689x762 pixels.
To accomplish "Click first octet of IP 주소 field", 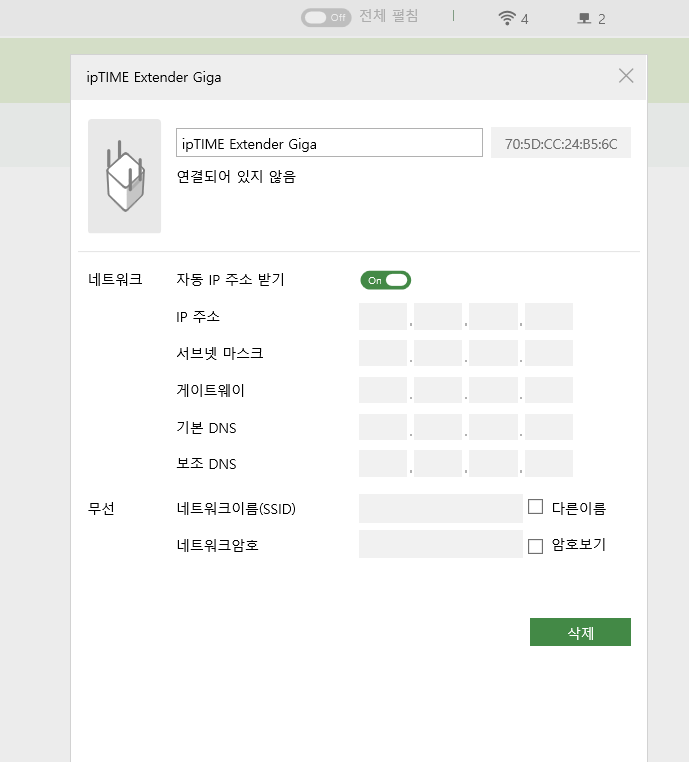I will tap(383, 316).
